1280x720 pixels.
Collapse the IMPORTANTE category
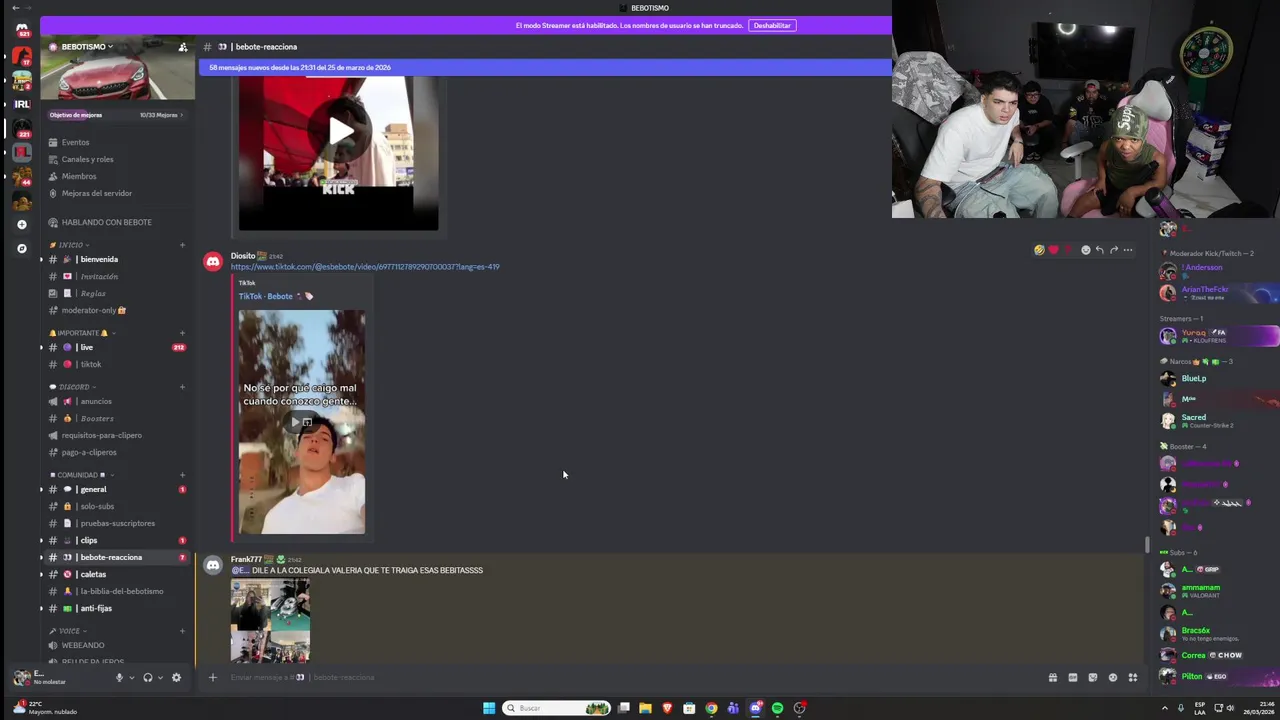point(82,333)
